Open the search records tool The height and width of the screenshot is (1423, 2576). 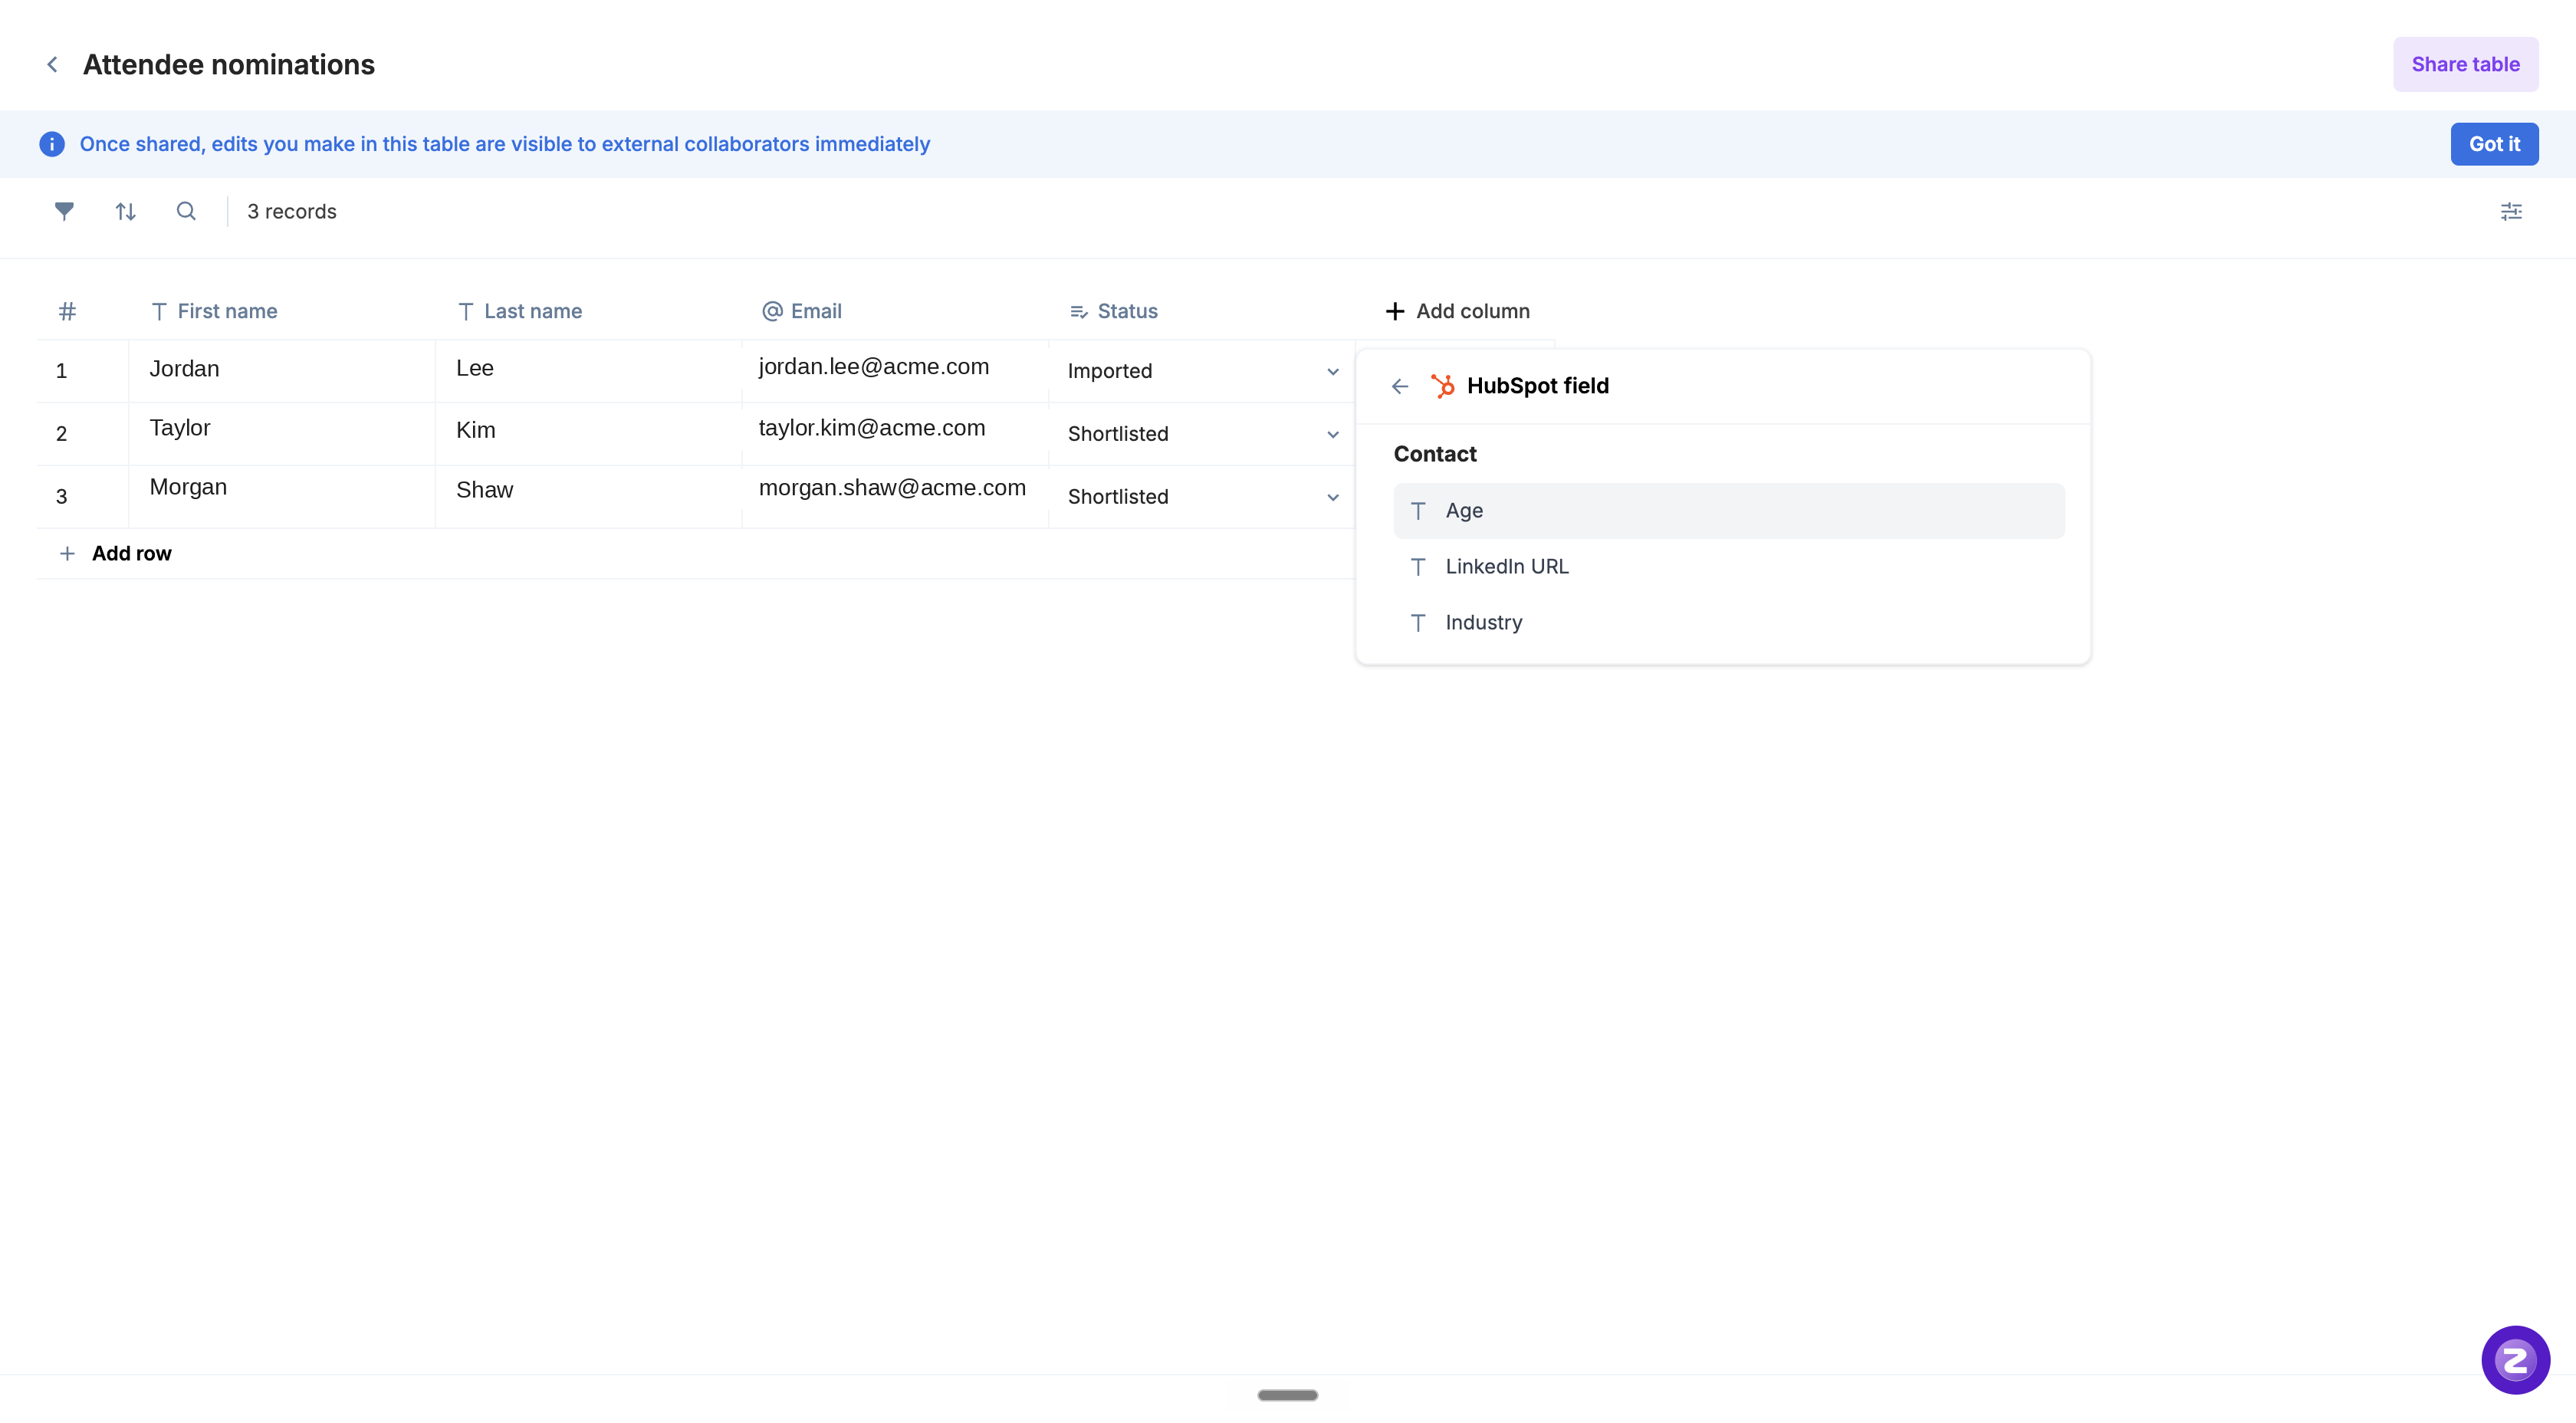click(x=186, y=211)
